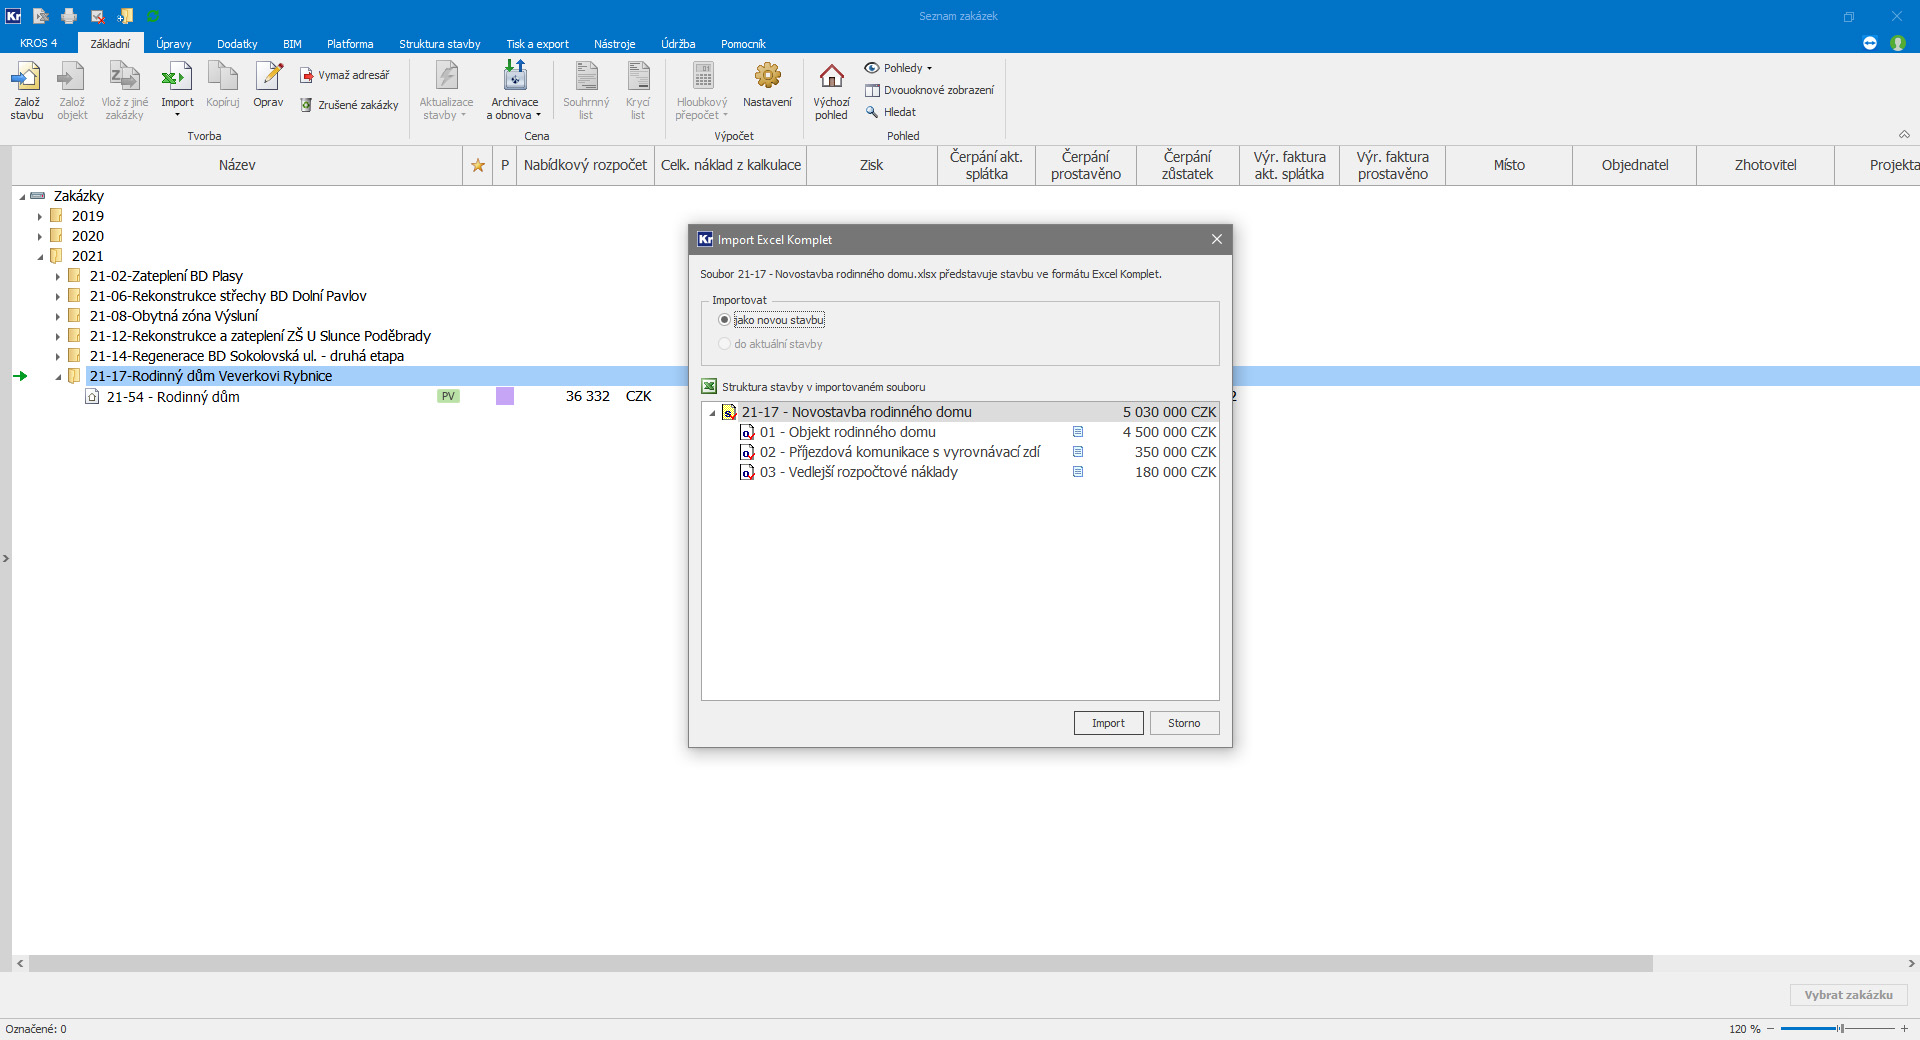This screenshot has width=1920, height=1040.
Task: Click the Výchozí pohled home icon
Action: click(831, 78)
